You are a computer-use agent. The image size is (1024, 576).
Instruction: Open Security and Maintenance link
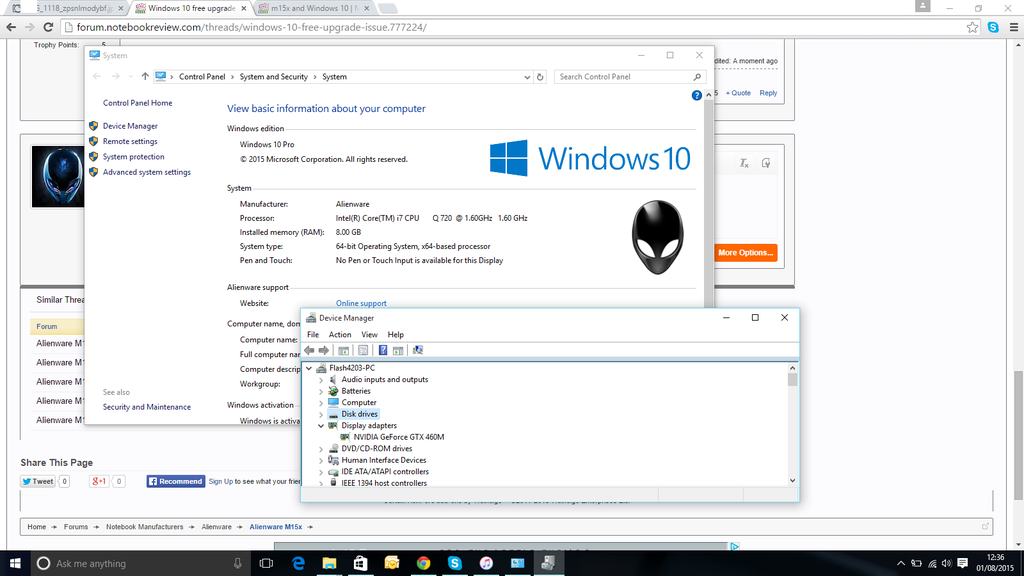click(147, 407)
